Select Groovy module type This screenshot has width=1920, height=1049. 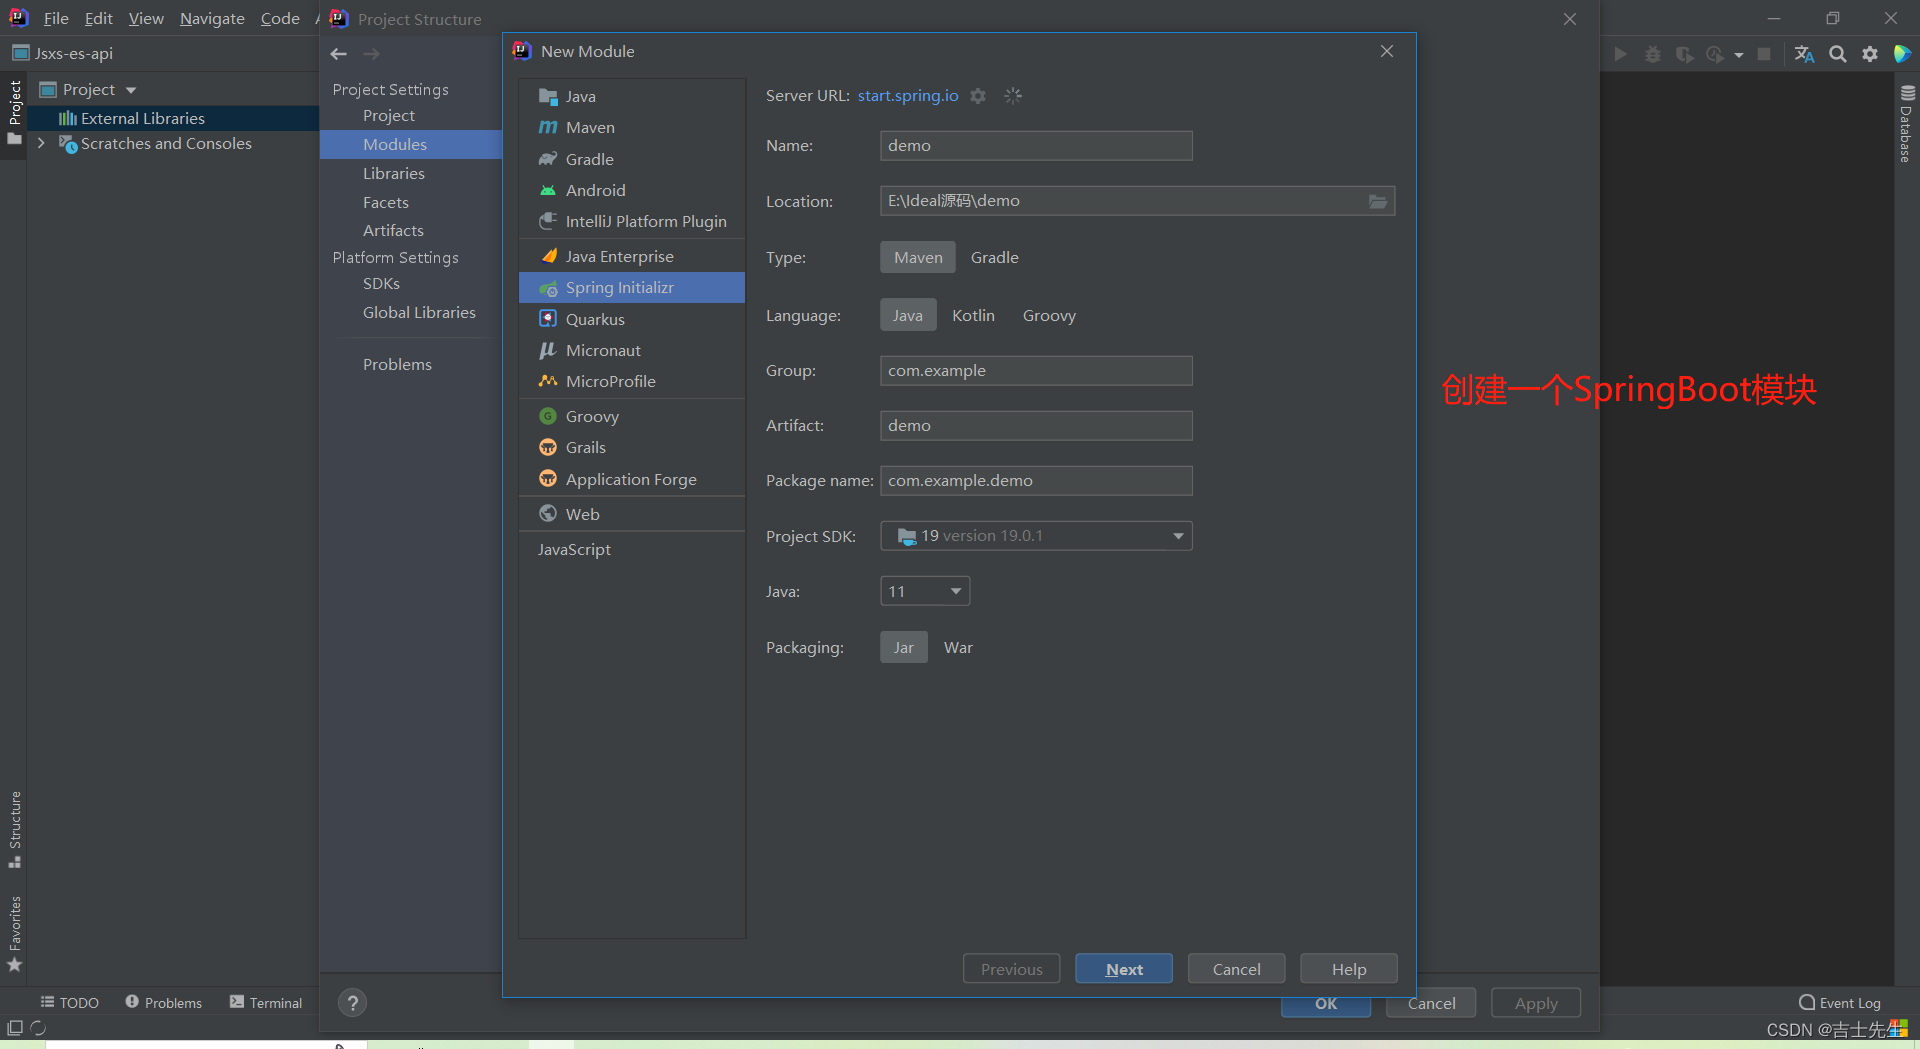coord(632,416)
